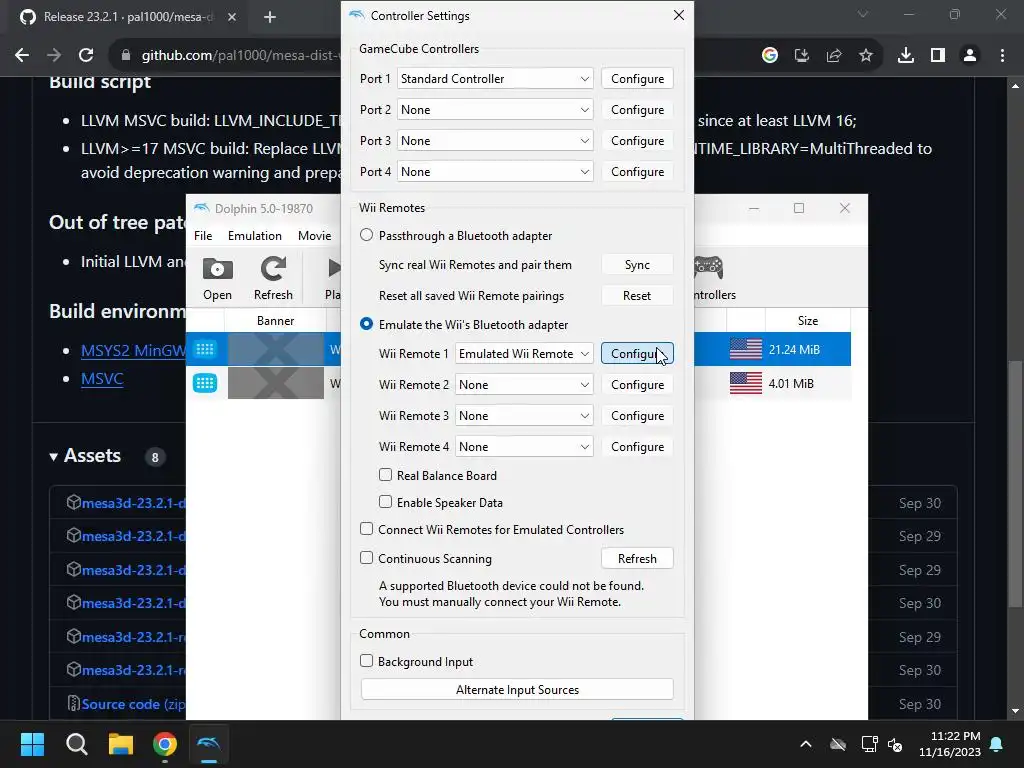1024x768 pixels.
Task: Click Wii platform icon of 4.01 MiB game
Action: click(204, 383)
